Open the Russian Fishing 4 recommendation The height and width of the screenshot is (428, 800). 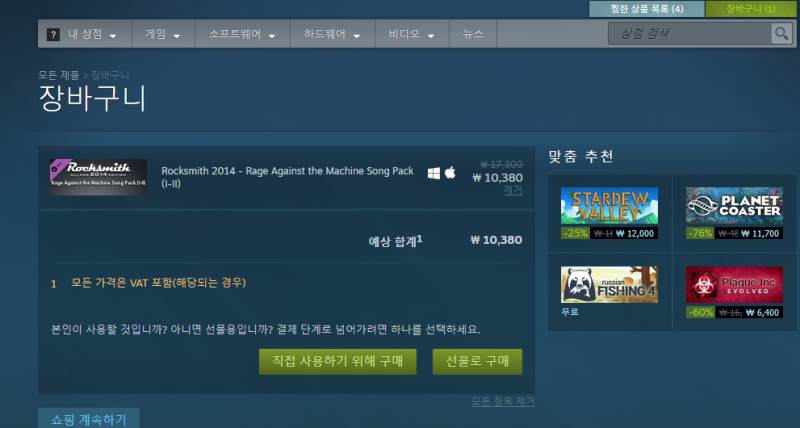[609, 284]
